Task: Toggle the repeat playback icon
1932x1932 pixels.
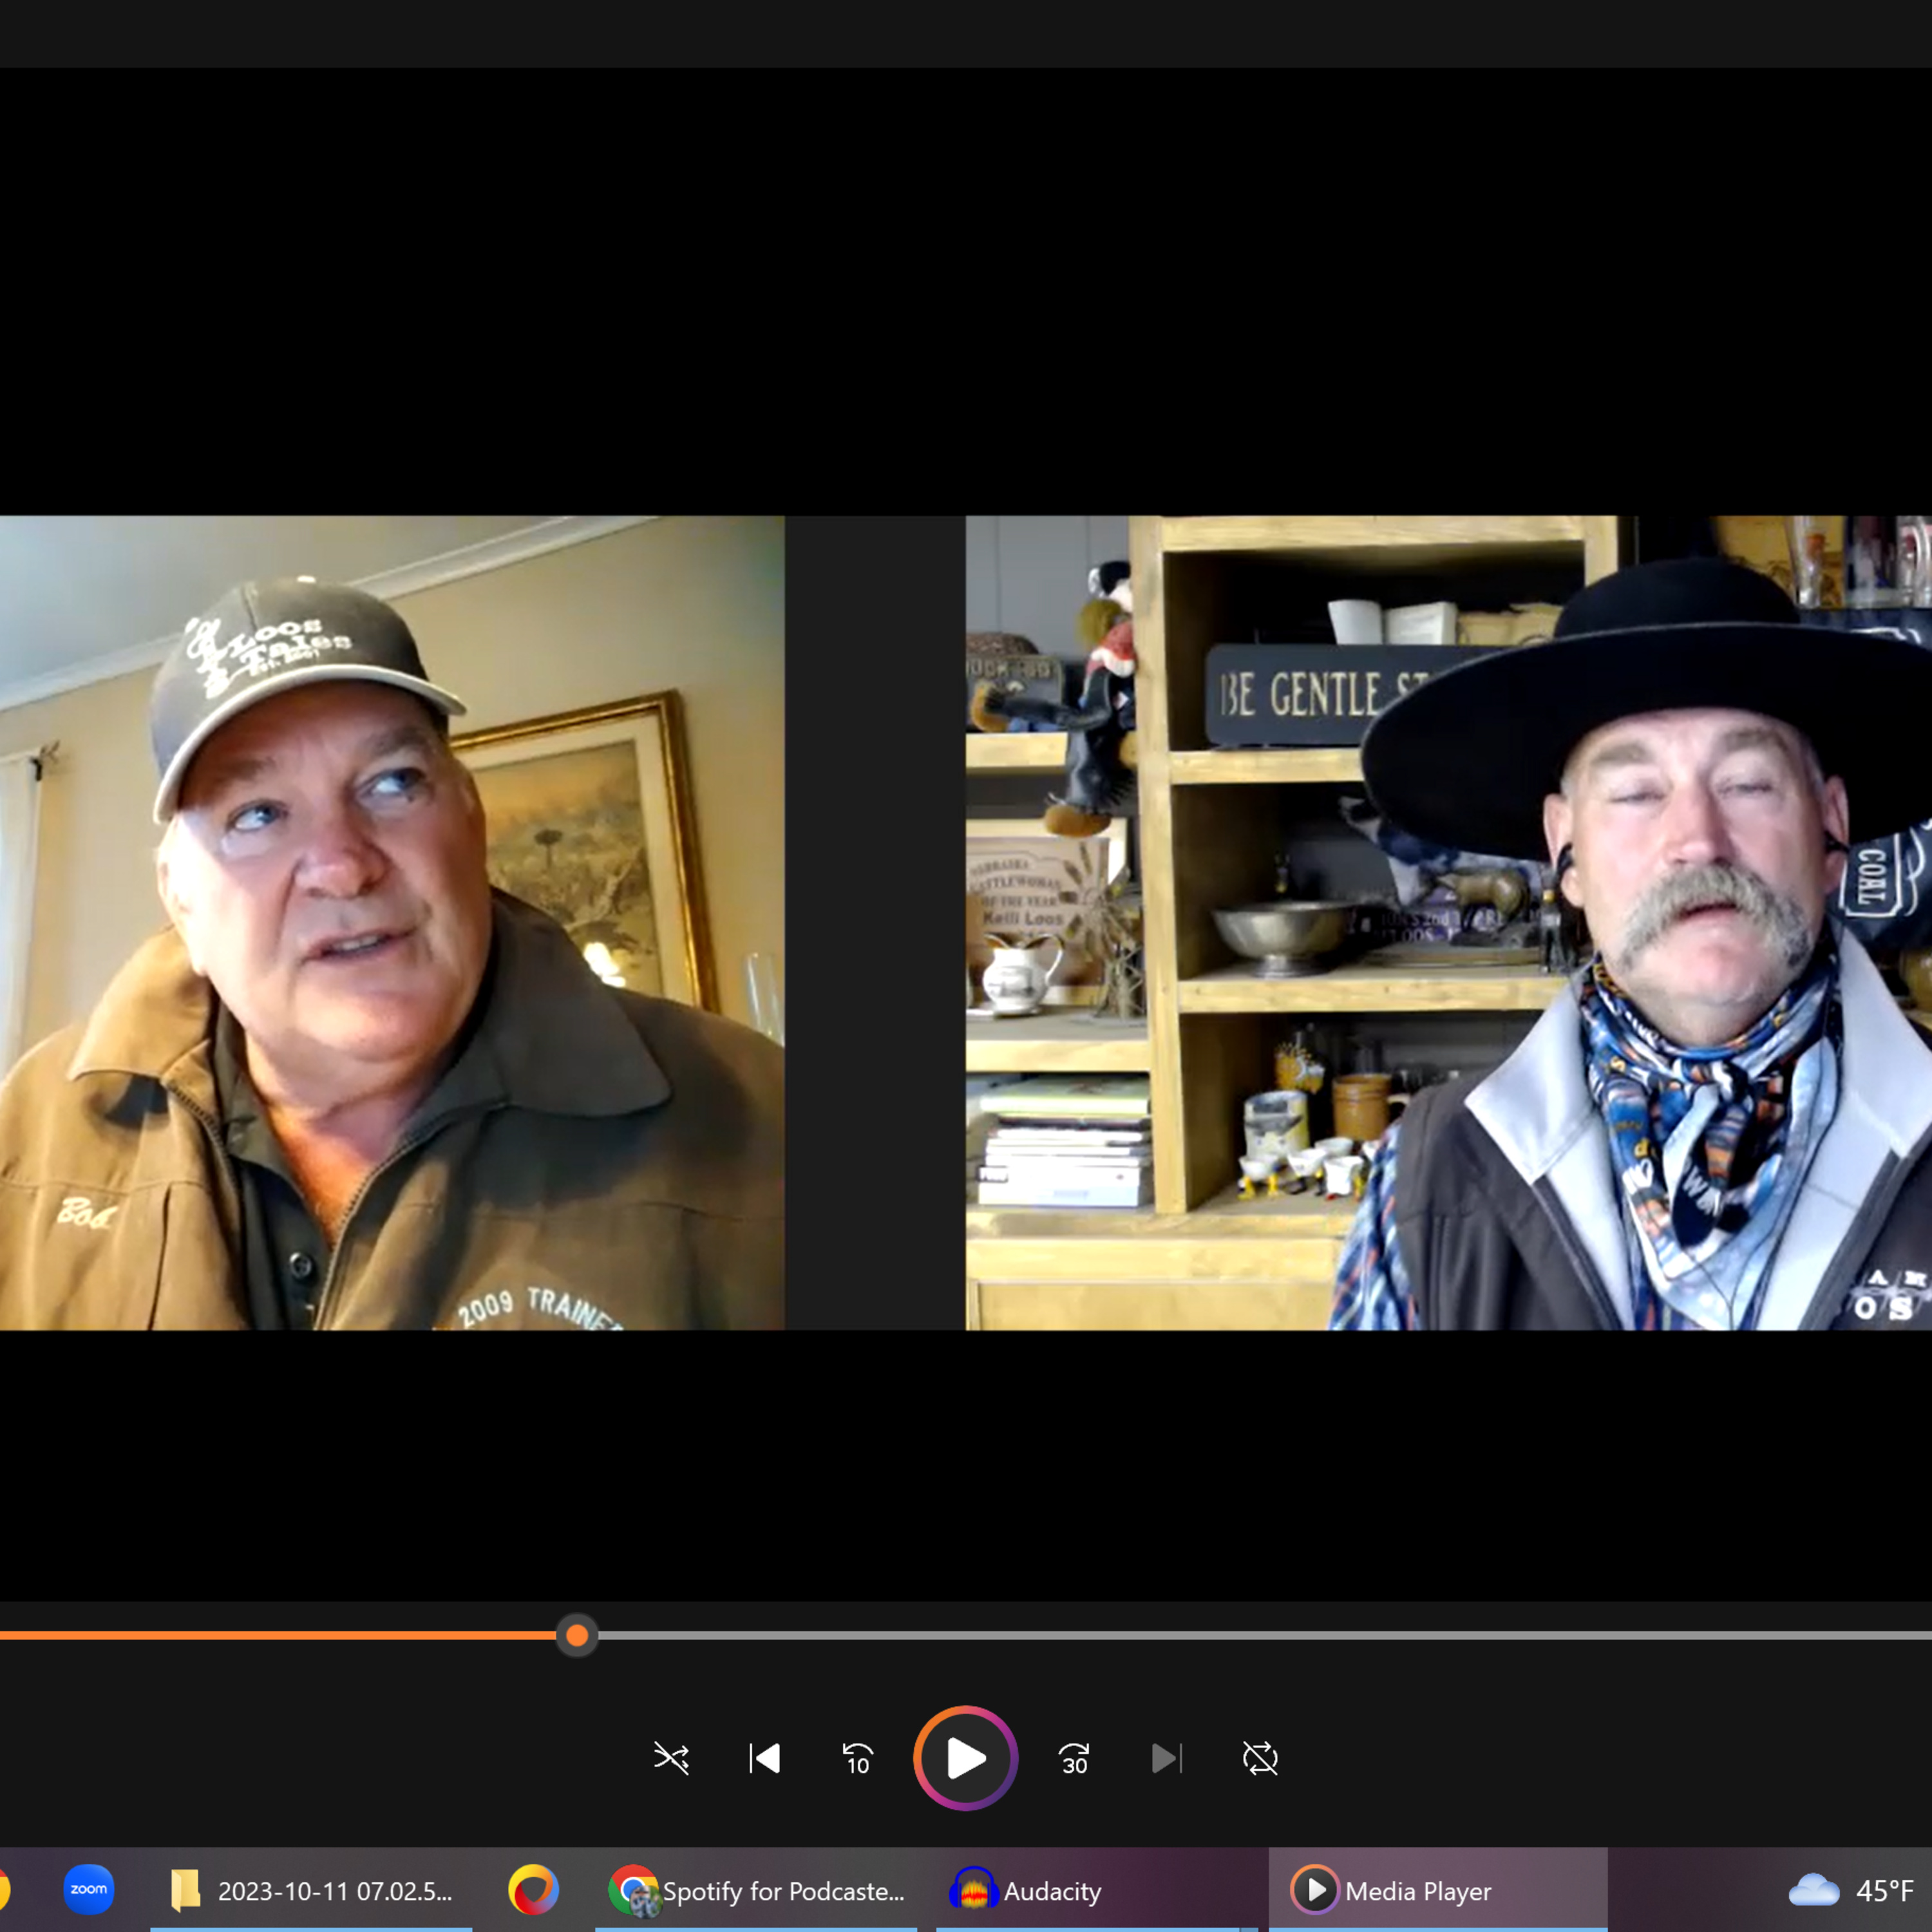Action: (x=1260, y=1758)
